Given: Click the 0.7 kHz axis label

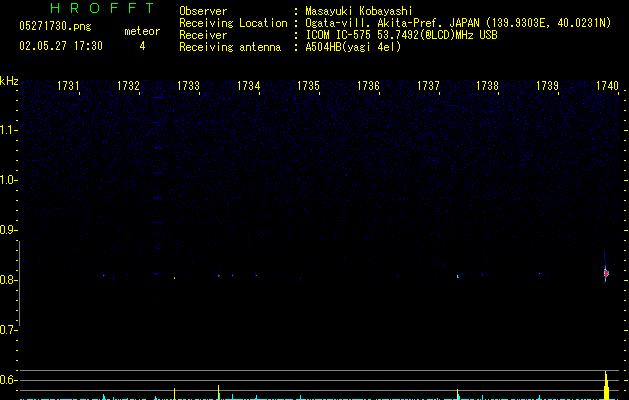Looking at the screenshot, I should (8, 329).
